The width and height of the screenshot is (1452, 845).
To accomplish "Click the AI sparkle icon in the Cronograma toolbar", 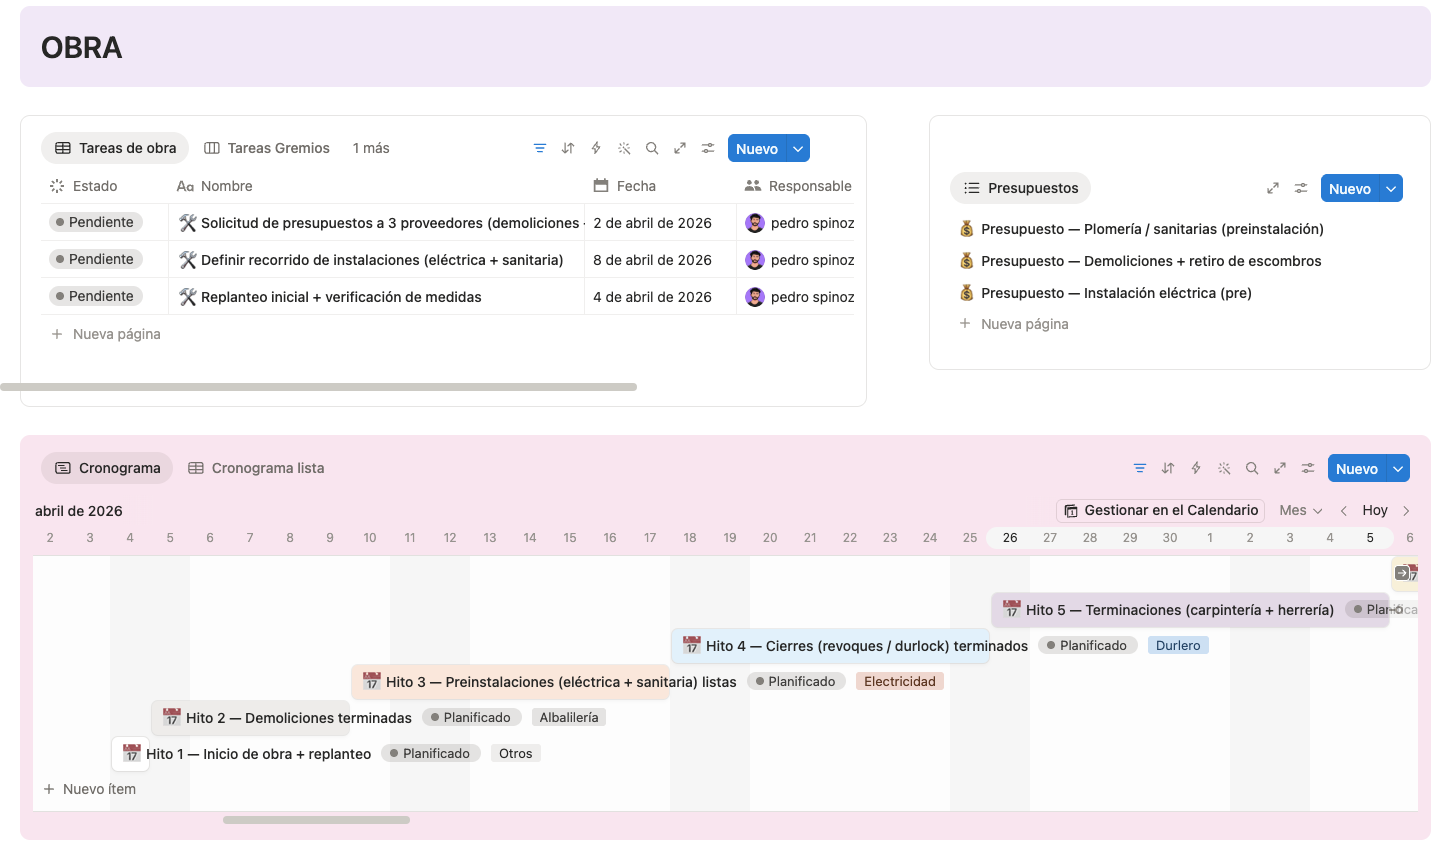I will 1224,468.
